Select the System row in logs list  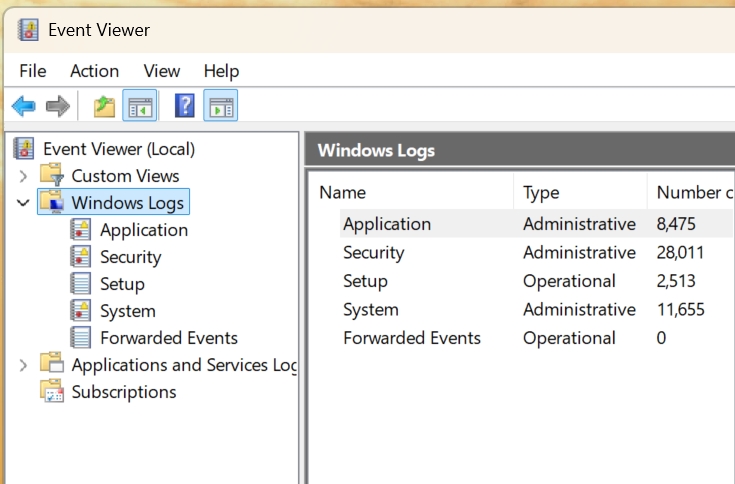(371, 310)
